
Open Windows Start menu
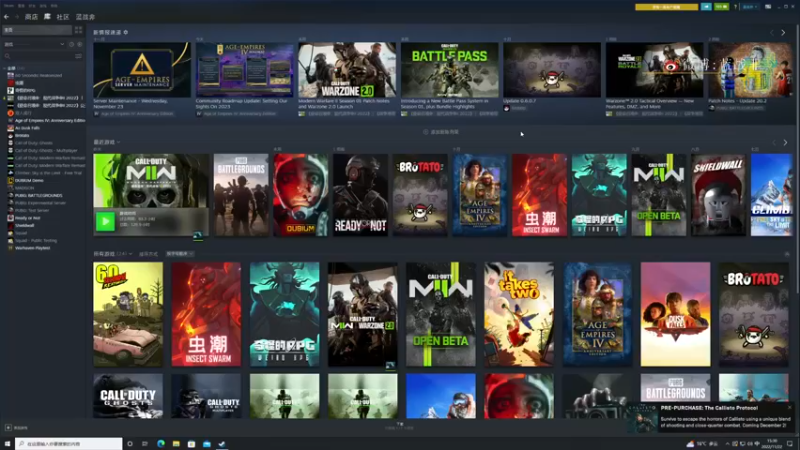pos(7,443)
